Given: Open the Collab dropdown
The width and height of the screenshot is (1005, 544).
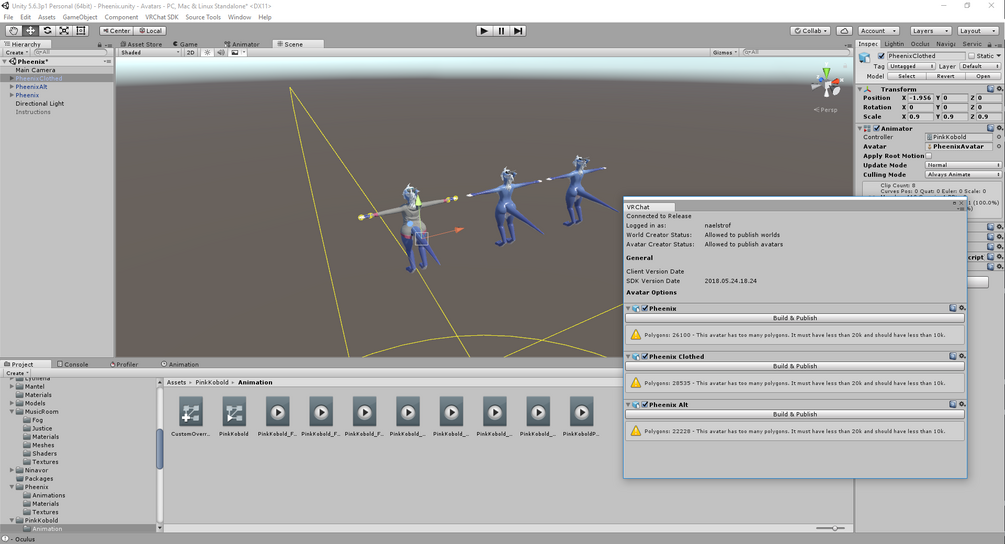Looking at the screenshot, I should pyautogui.click(x=811, y=31).
